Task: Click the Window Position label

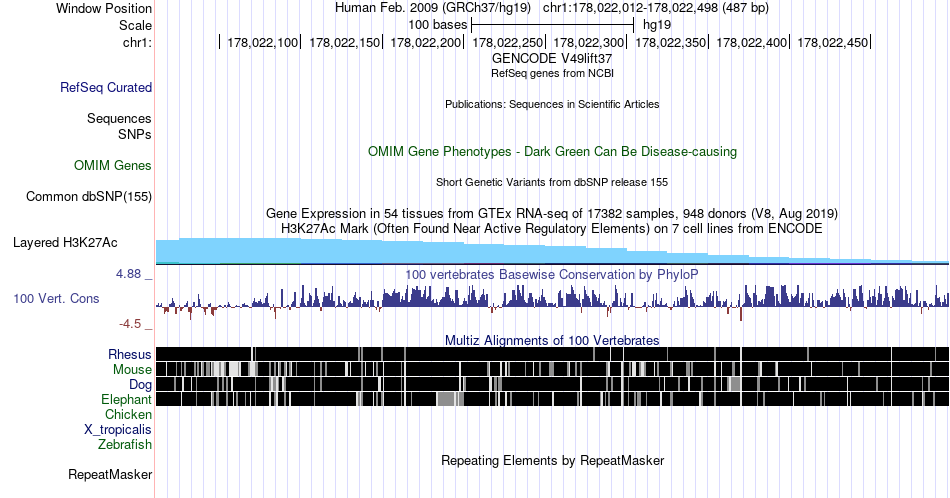Action: coord(104,8)
